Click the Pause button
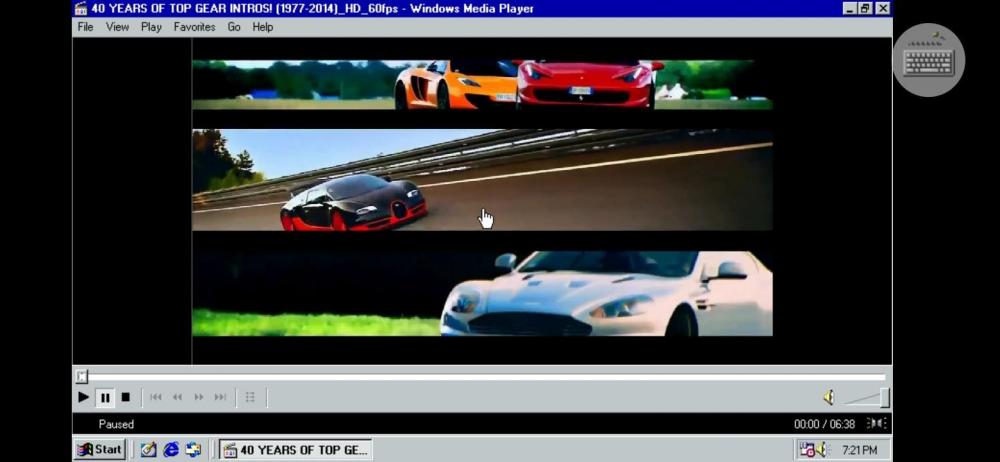Screen dimensions: 1000x462 tap(105, 398)
